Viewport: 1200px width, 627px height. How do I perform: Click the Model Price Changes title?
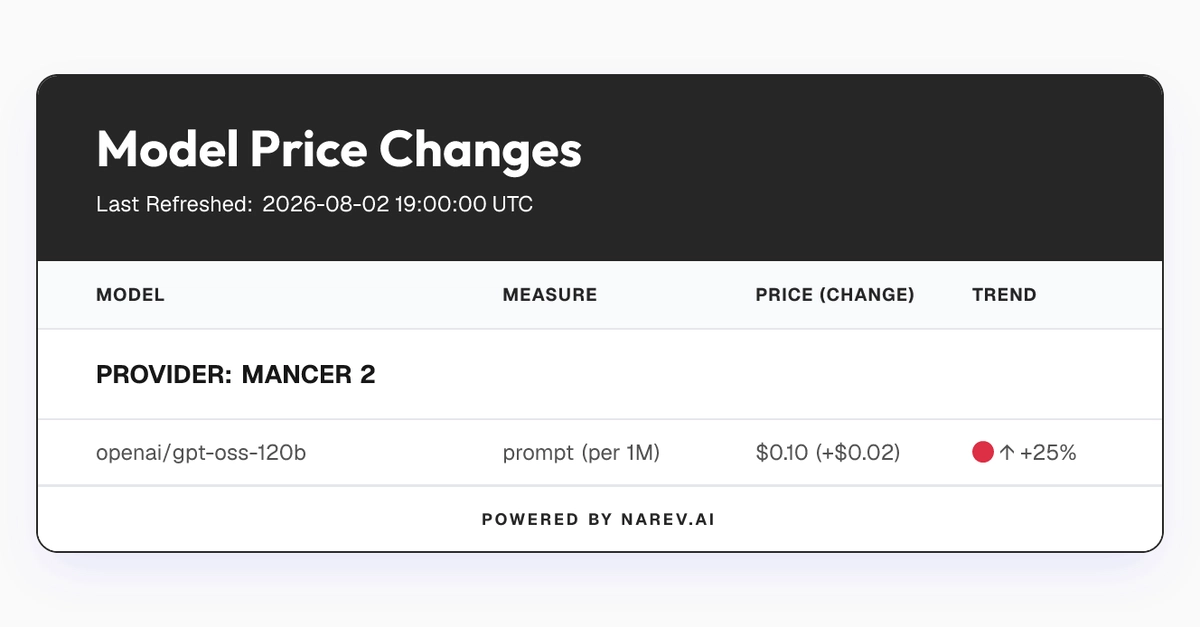[x=339, y=150]
